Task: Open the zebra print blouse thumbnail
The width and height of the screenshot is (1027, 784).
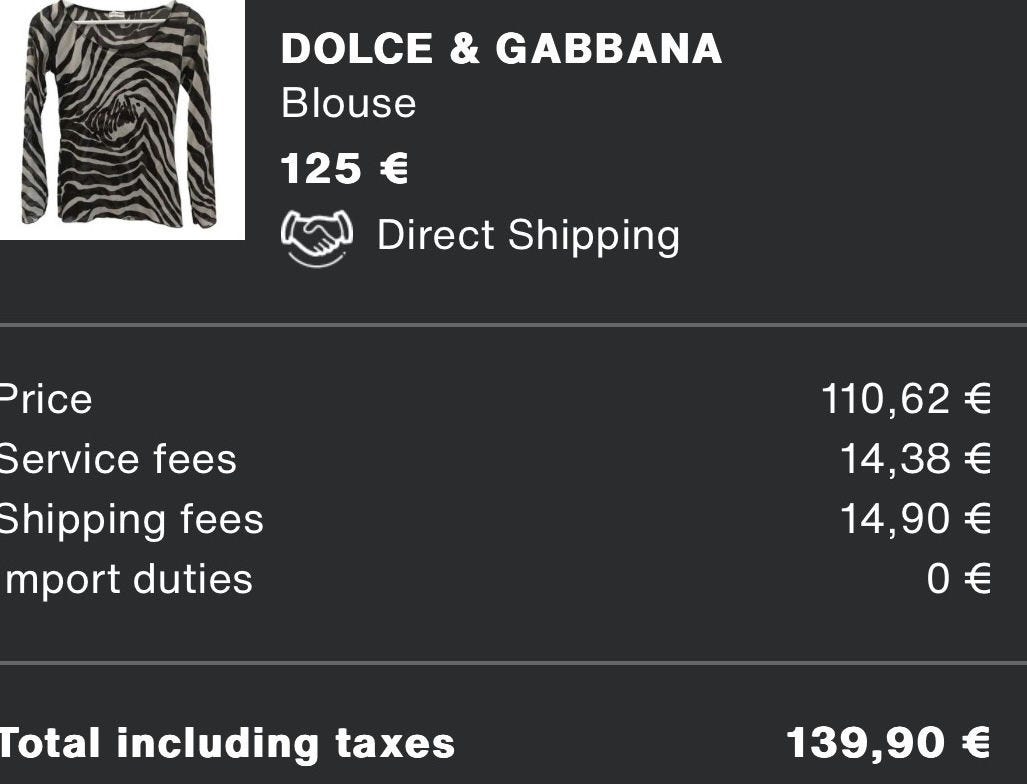Action: (122, 120)
